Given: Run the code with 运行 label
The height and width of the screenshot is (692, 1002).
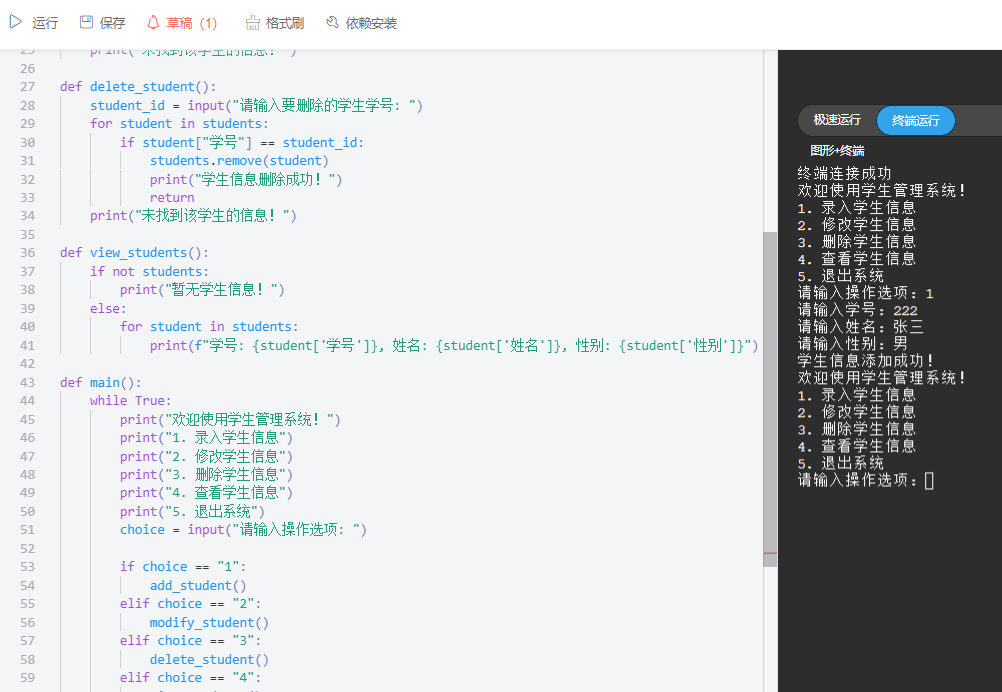Looking at the screenshot, I should (45, 23).
